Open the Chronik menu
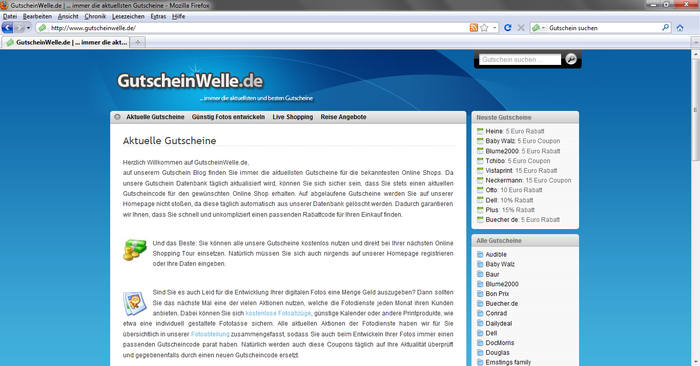This screenshot has width=700, height=366. (x=95, y=17)
